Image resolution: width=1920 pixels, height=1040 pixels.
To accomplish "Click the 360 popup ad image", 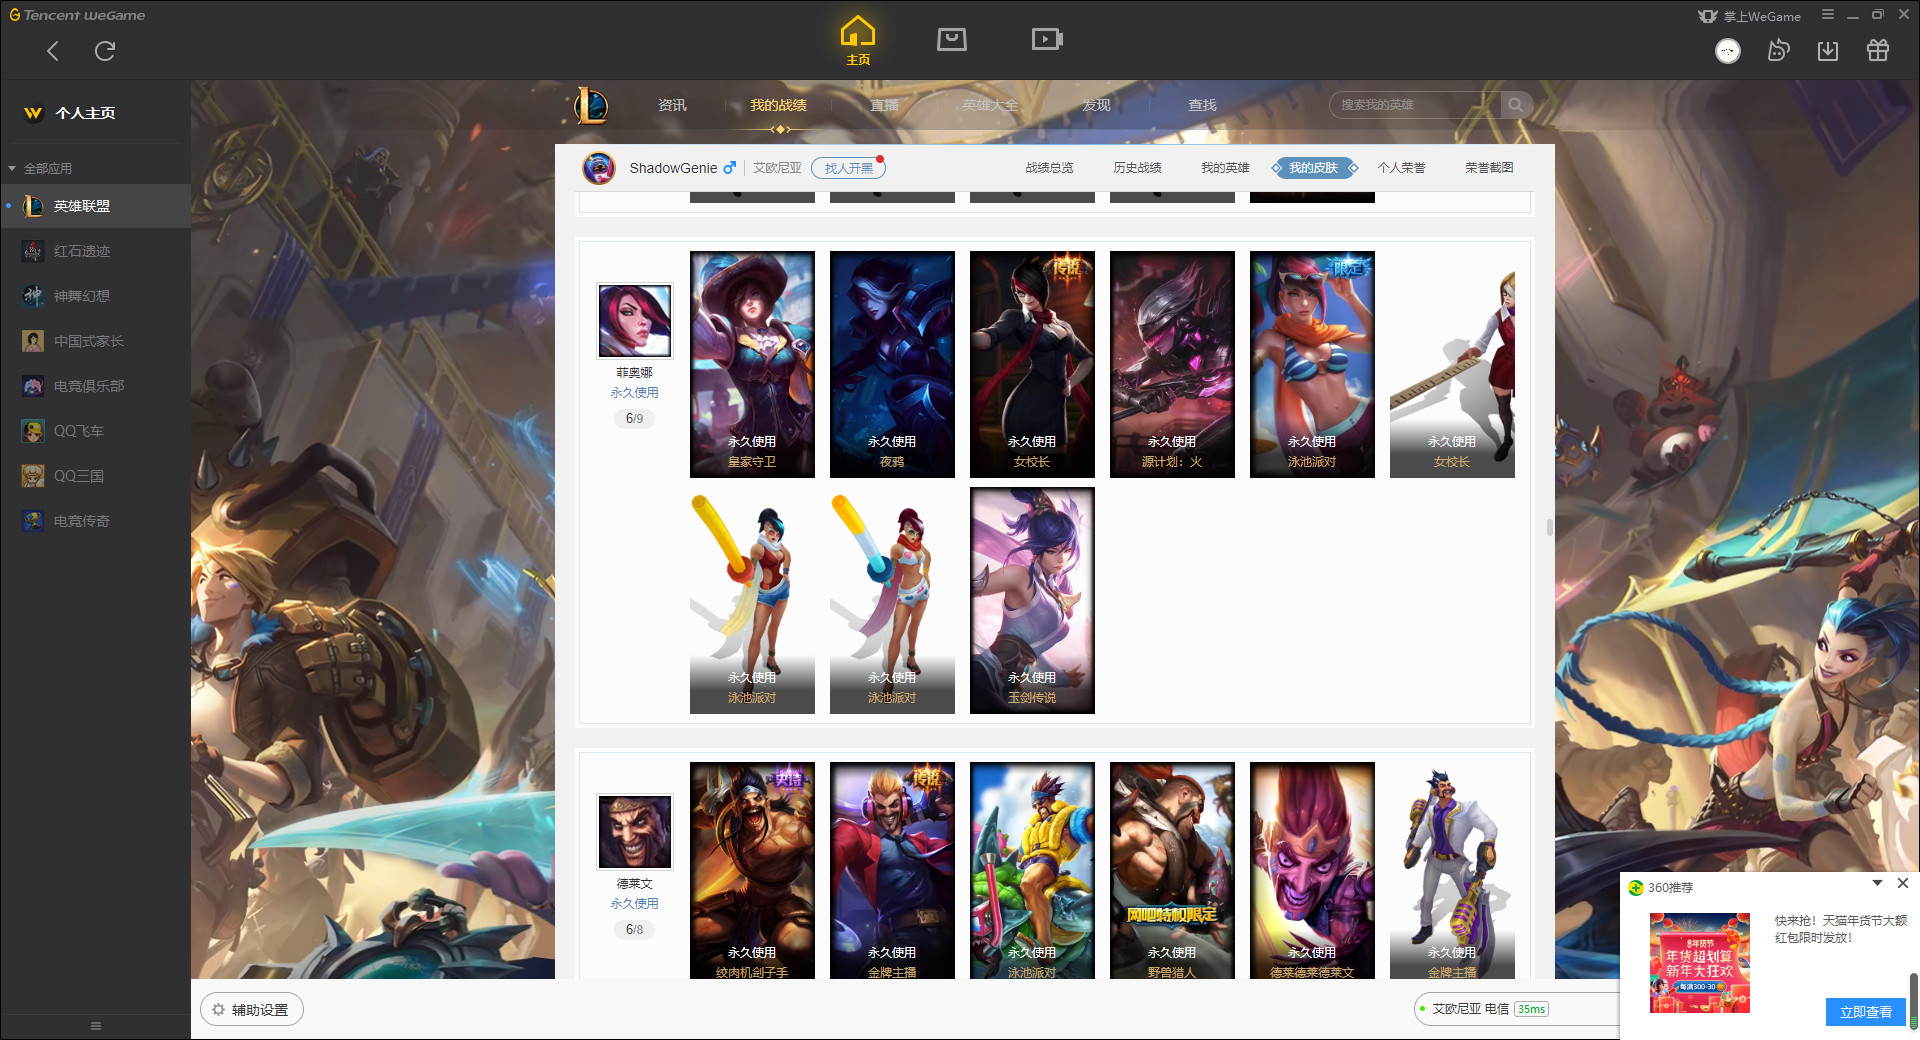I will [x=1700, y=962].
